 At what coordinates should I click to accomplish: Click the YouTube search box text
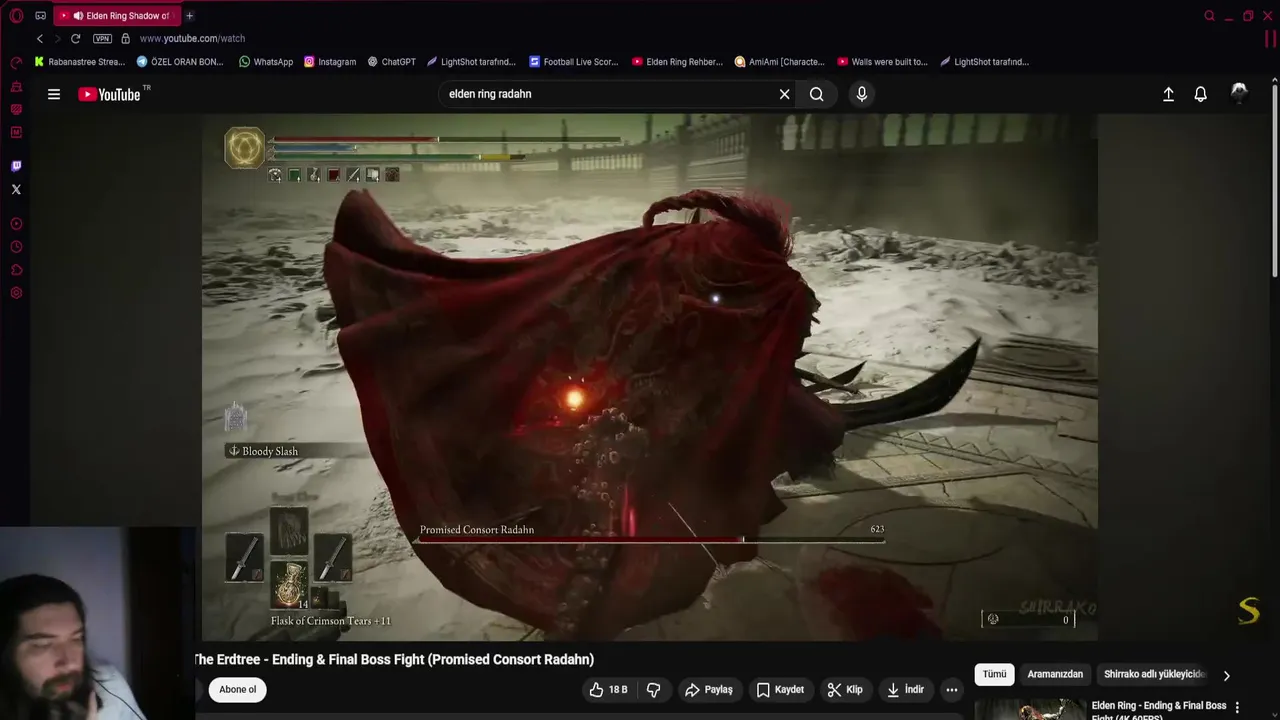pos(490,94)
